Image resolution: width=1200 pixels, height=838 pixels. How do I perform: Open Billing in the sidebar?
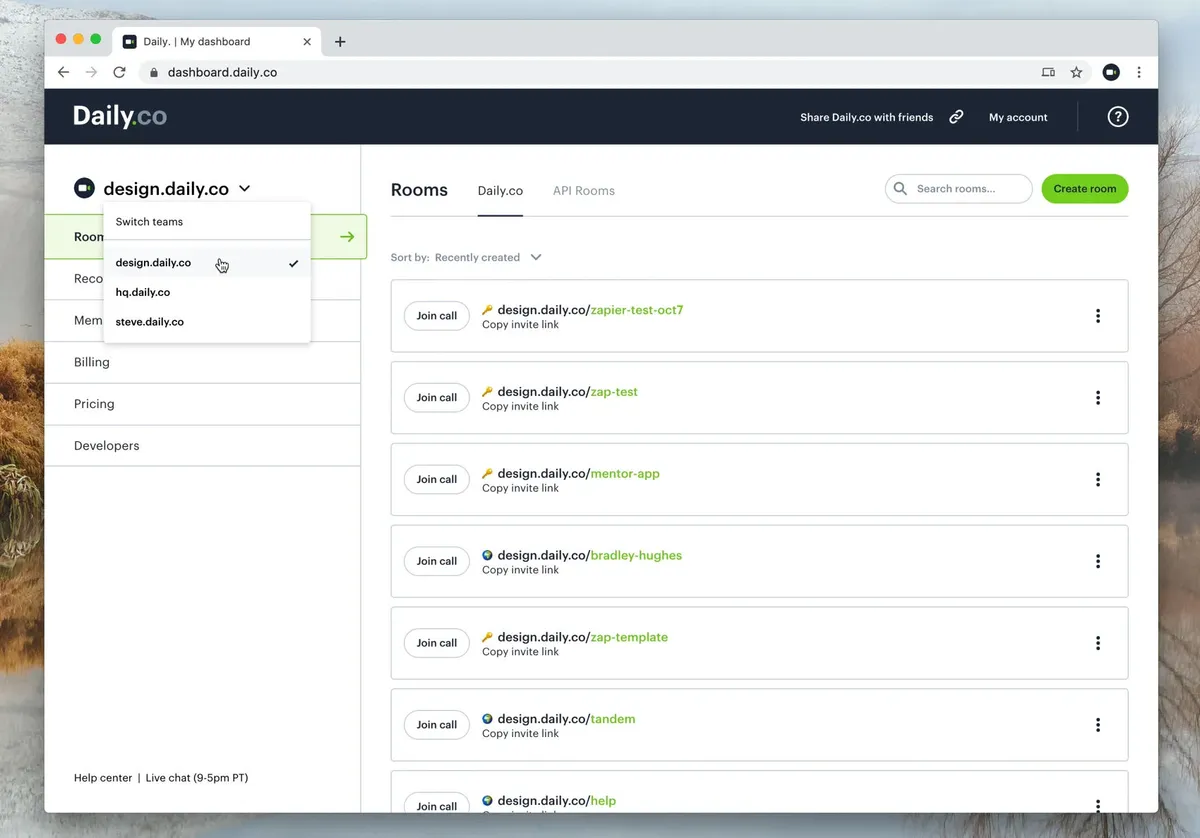click(x=202, y=362)
